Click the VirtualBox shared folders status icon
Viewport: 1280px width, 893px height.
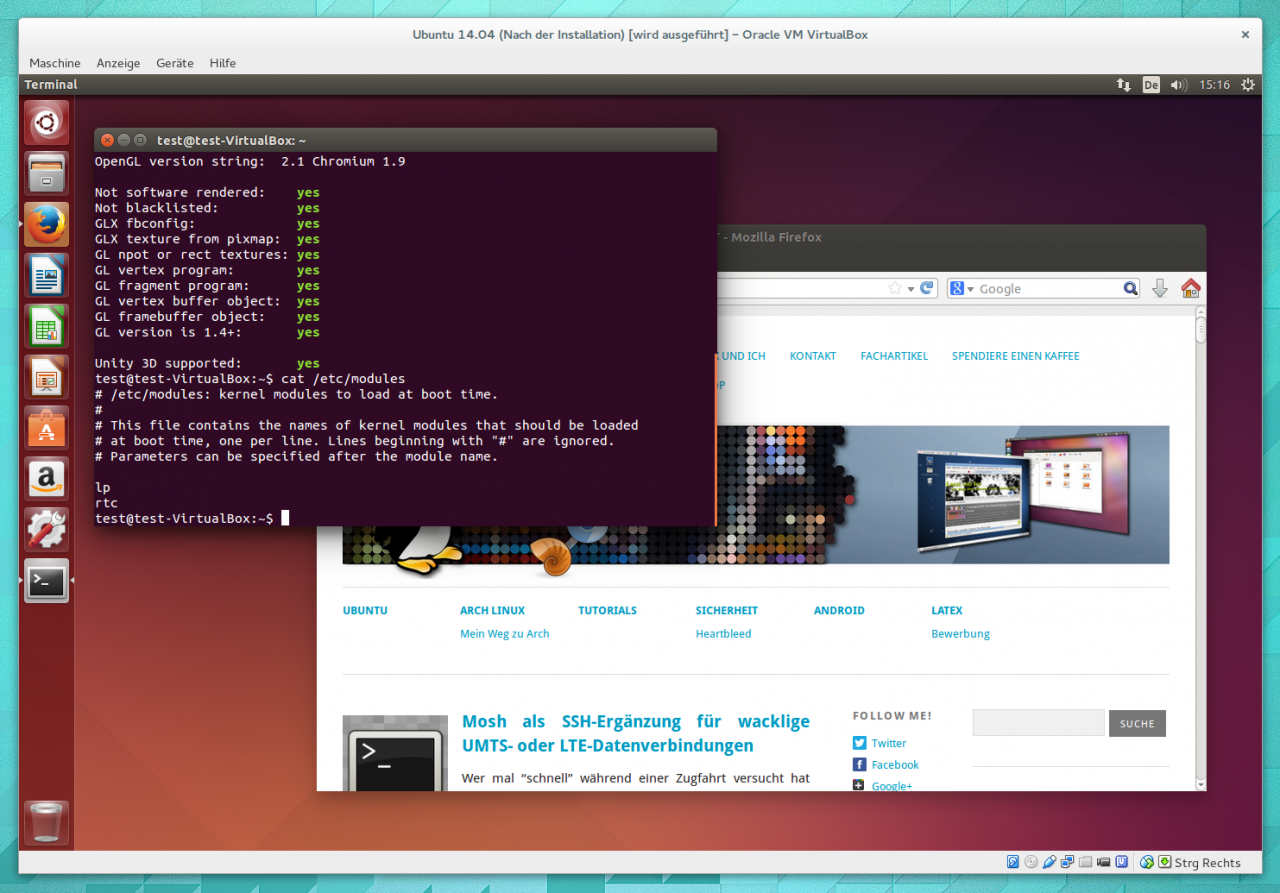(x=1085, y=862)
